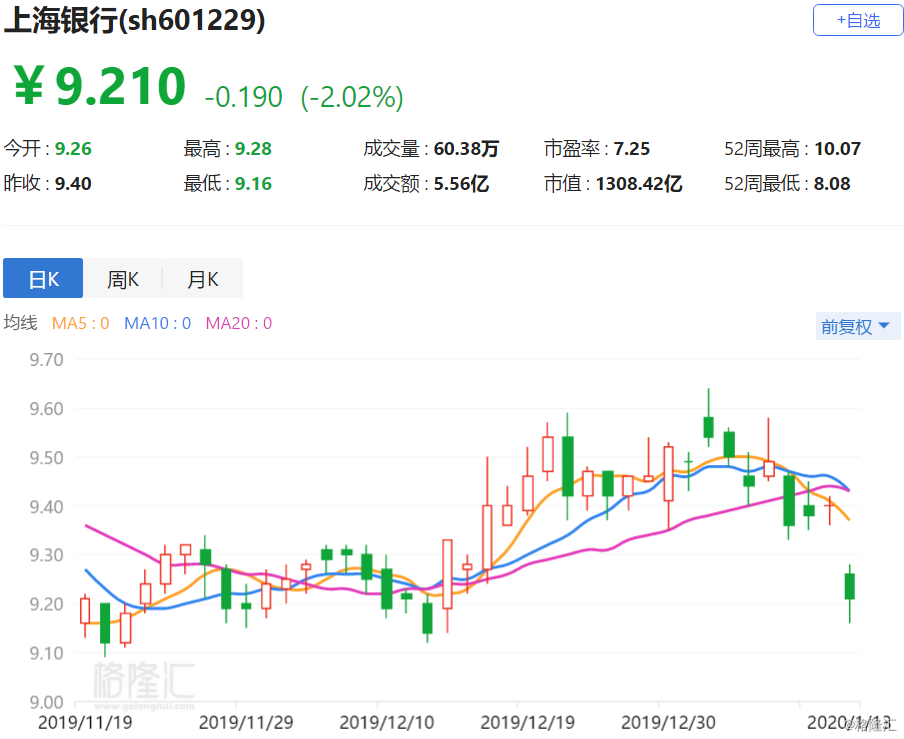Screen dimensions: 904x739
Task: Click the percent change (-2.02%)
Action: (352, 97)
